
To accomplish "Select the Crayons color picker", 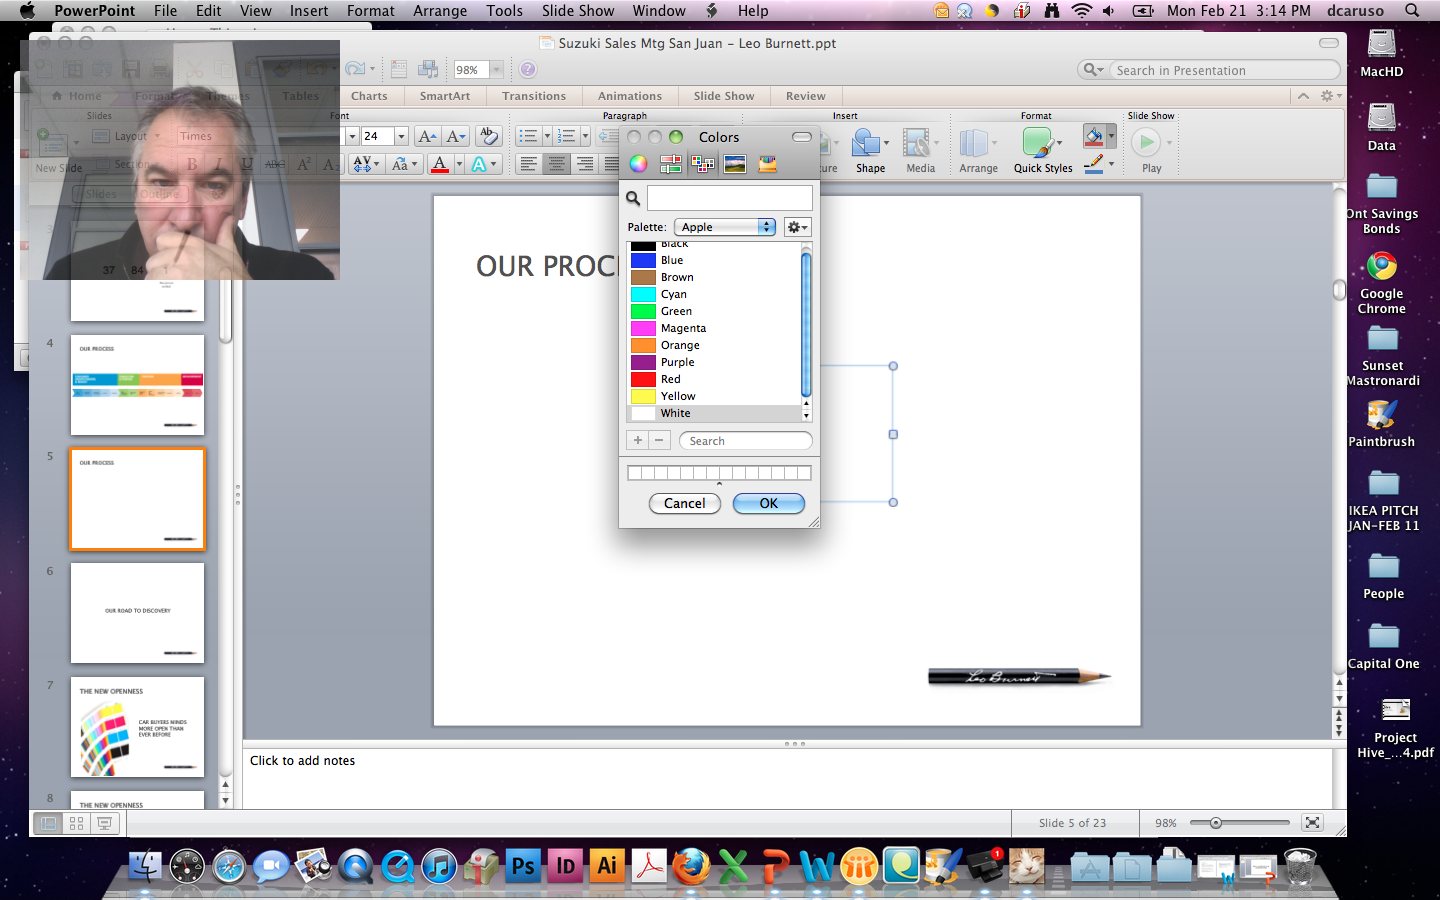I will 767,164.
